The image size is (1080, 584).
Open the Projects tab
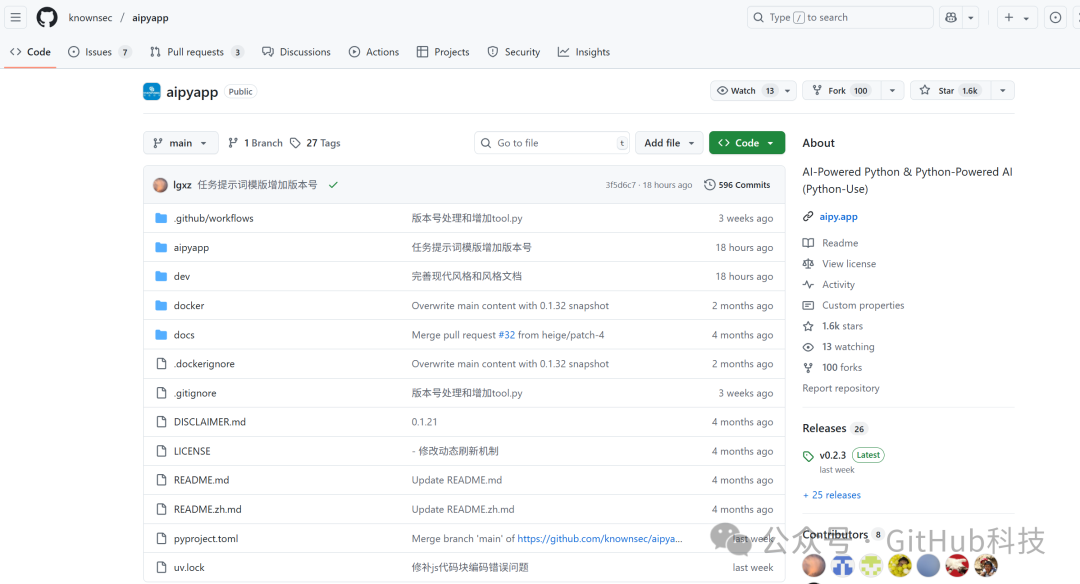[443, 52]
